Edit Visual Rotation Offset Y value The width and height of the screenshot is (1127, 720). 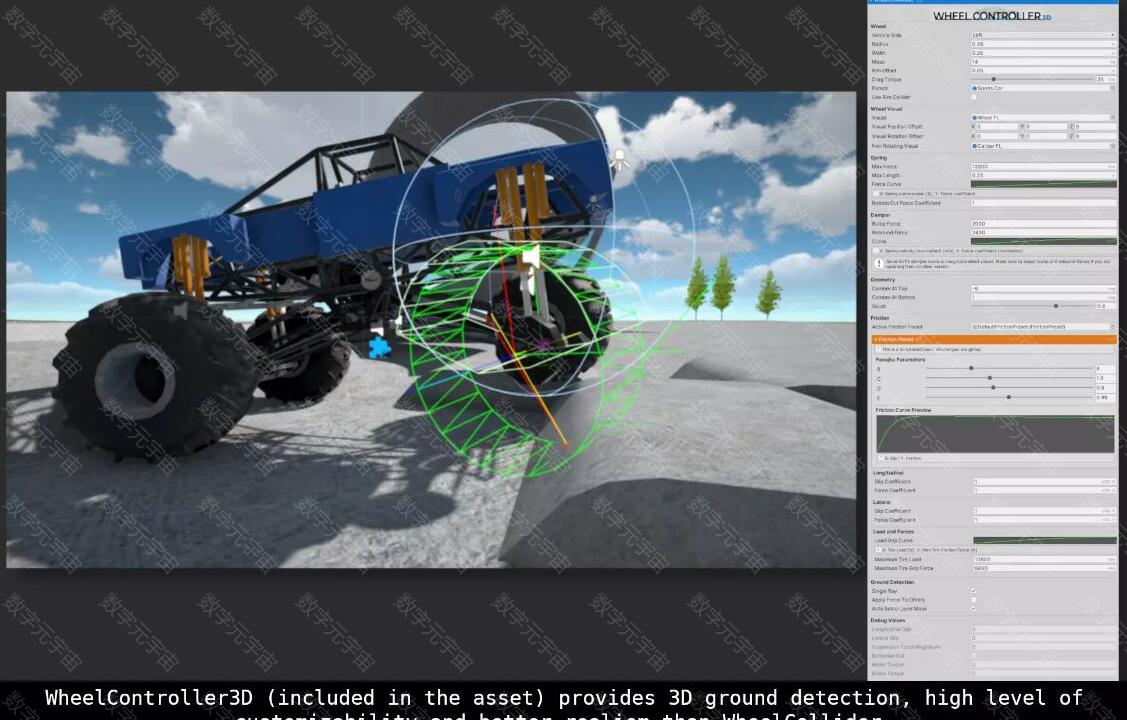pos(1046,136)
